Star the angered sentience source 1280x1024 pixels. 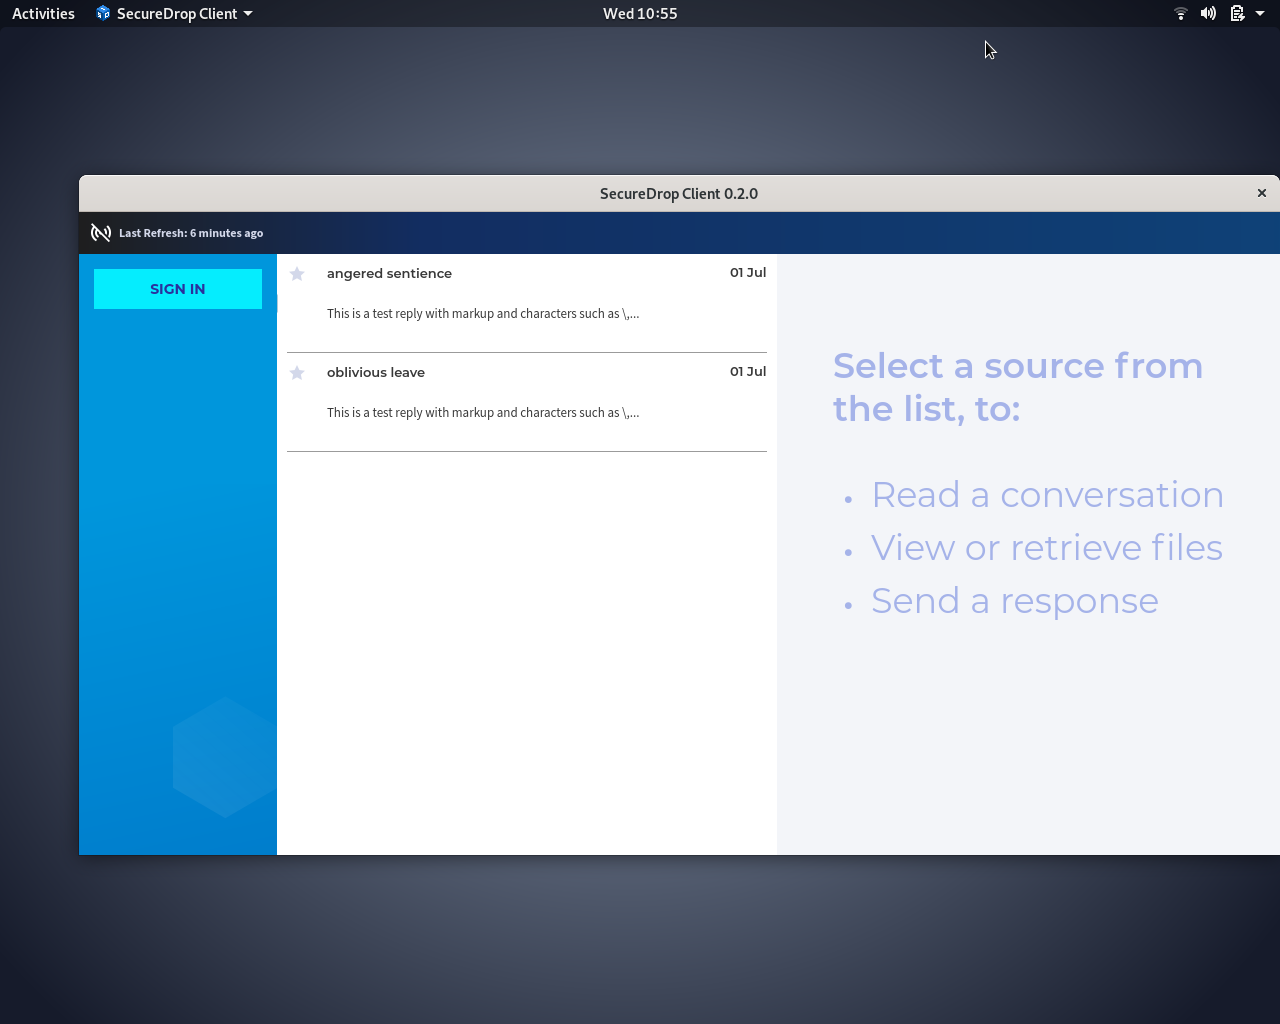tap(297, 274)
